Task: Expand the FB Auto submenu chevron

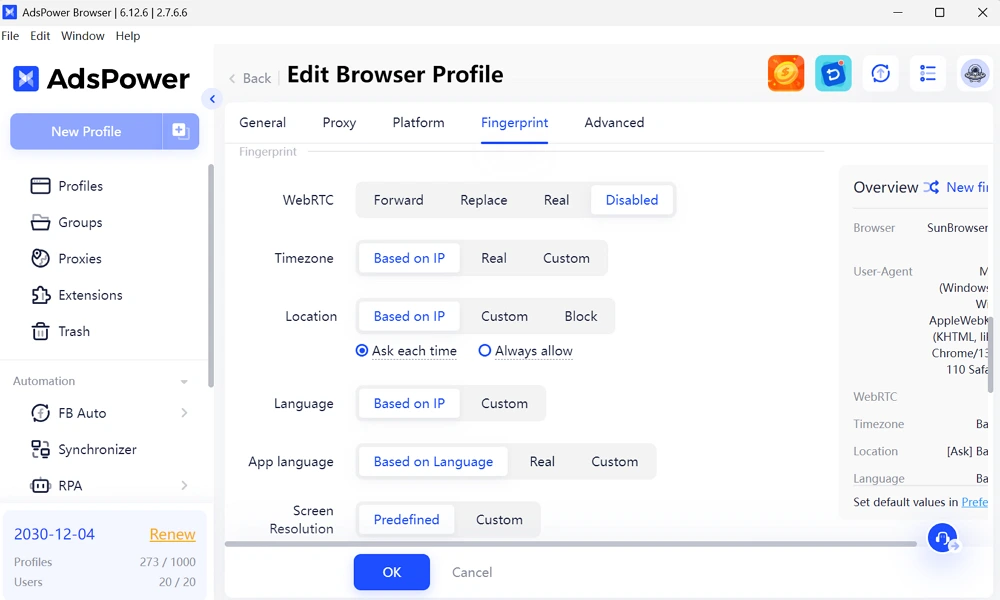Action: click(184, 413)
